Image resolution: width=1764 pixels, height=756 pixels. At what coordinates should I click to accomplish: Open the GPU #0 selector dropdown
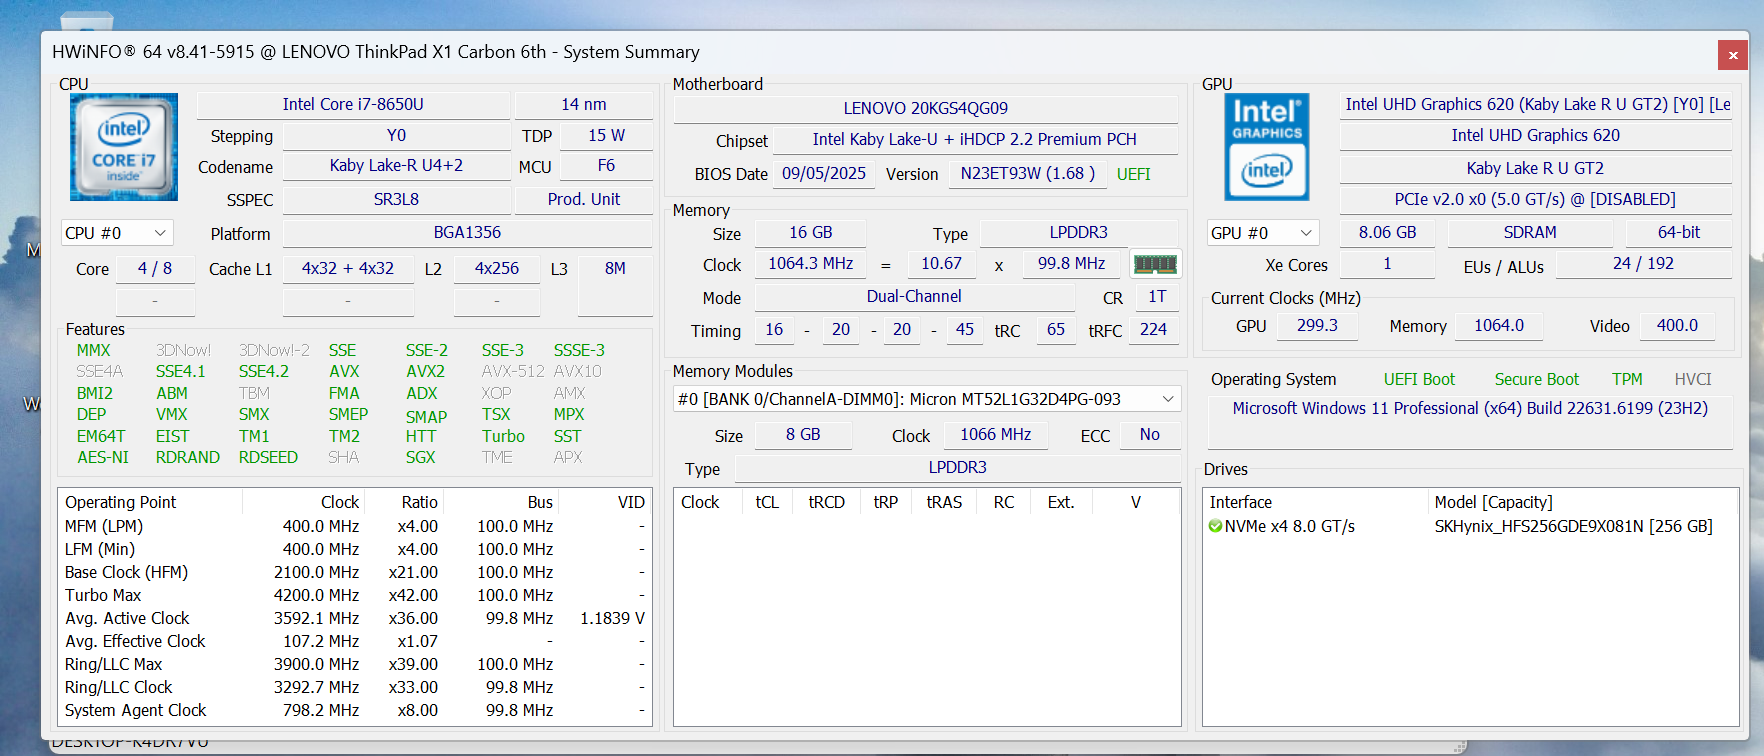[x=1263, y=233]
